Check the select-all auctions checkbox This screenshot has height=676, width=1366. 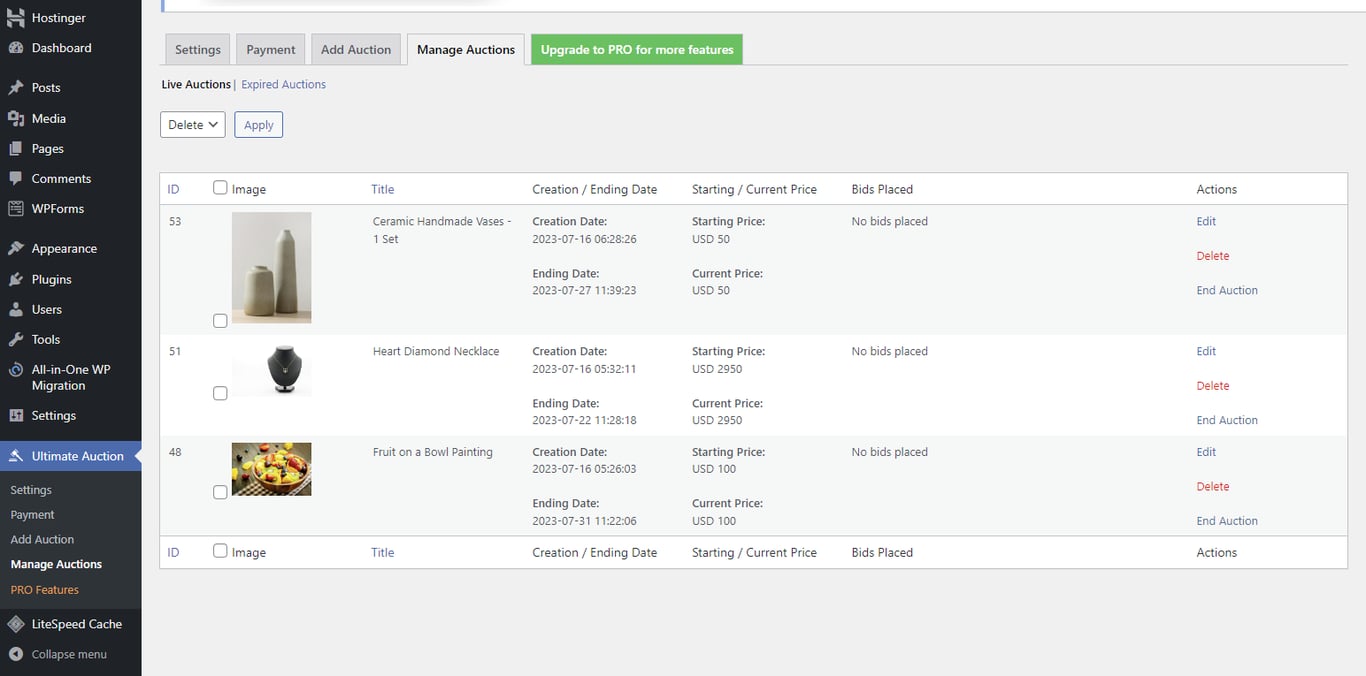(219, 187)
